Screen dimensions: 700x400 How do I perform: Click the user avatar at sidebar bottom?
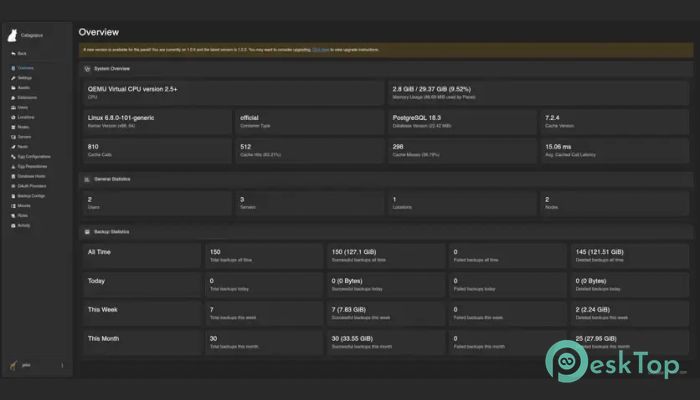coord(13,365)
